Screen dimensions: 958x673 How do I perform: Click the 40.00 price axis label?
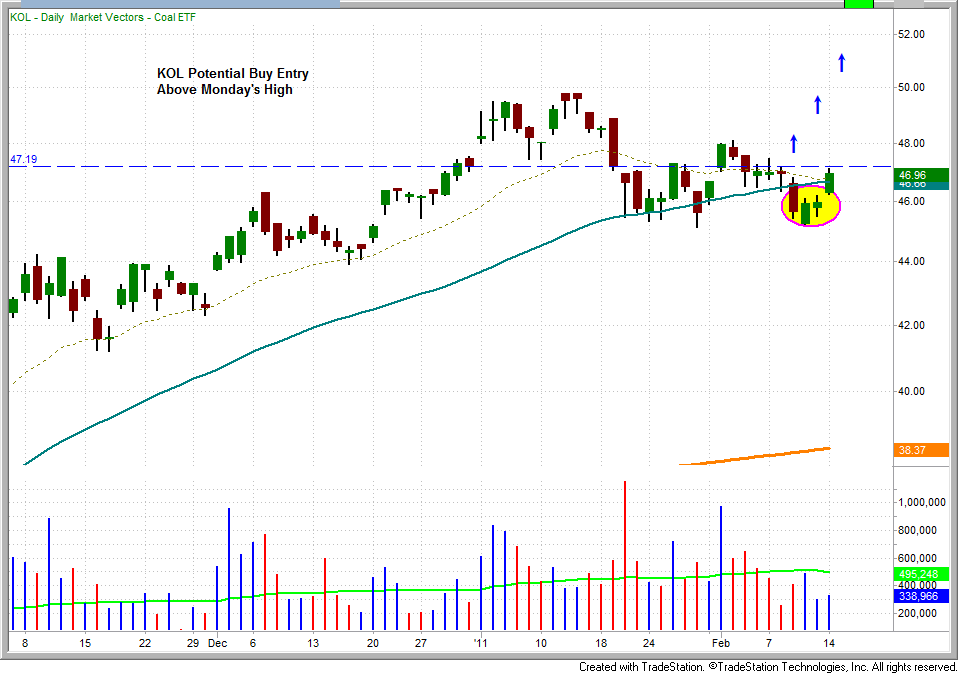911,391
